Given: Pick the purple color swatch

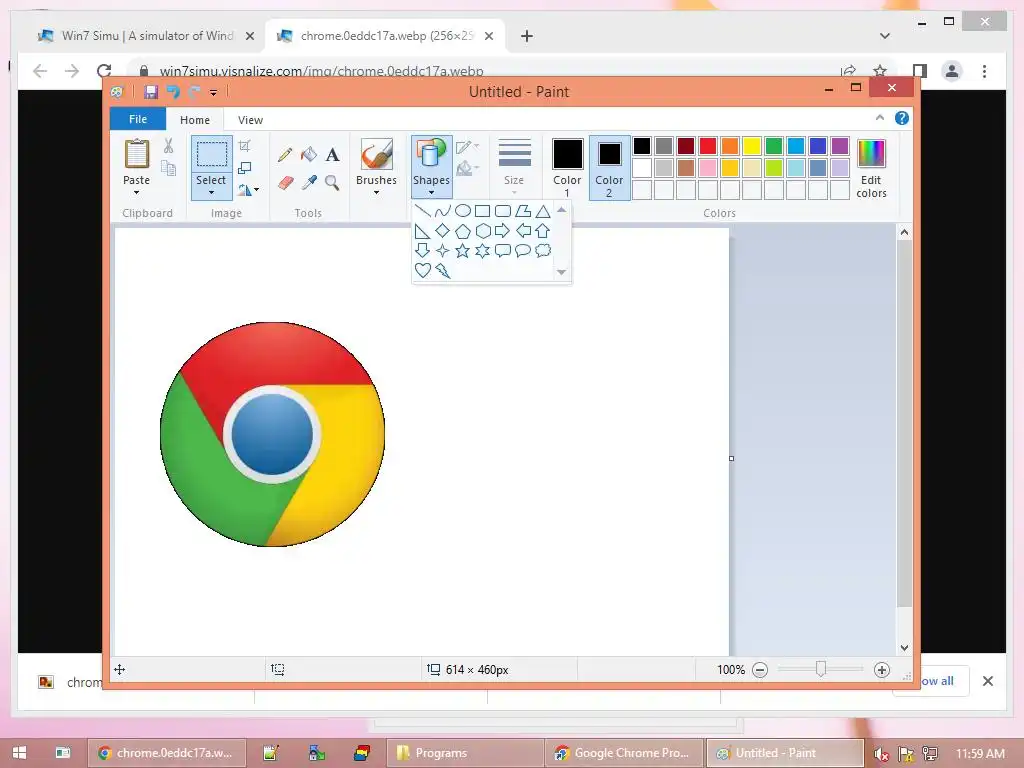Looking at the screenshot, I should coord(840,146).
